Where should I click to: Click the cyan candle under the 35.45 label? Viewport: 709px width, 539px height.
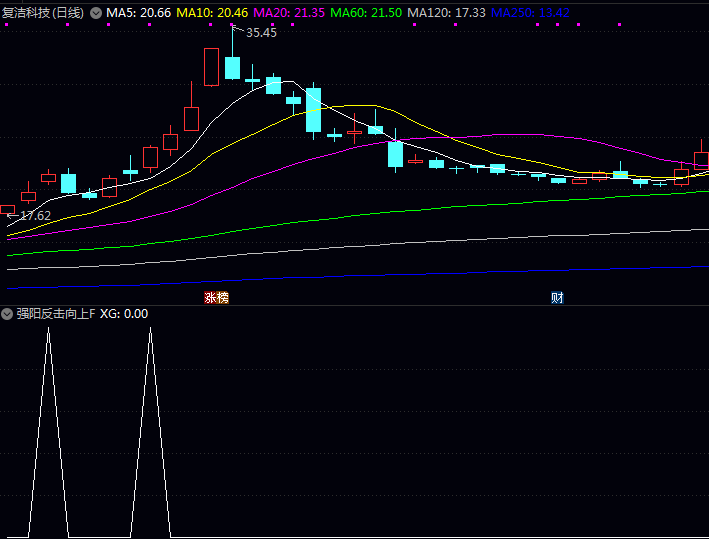click(232, 67)
